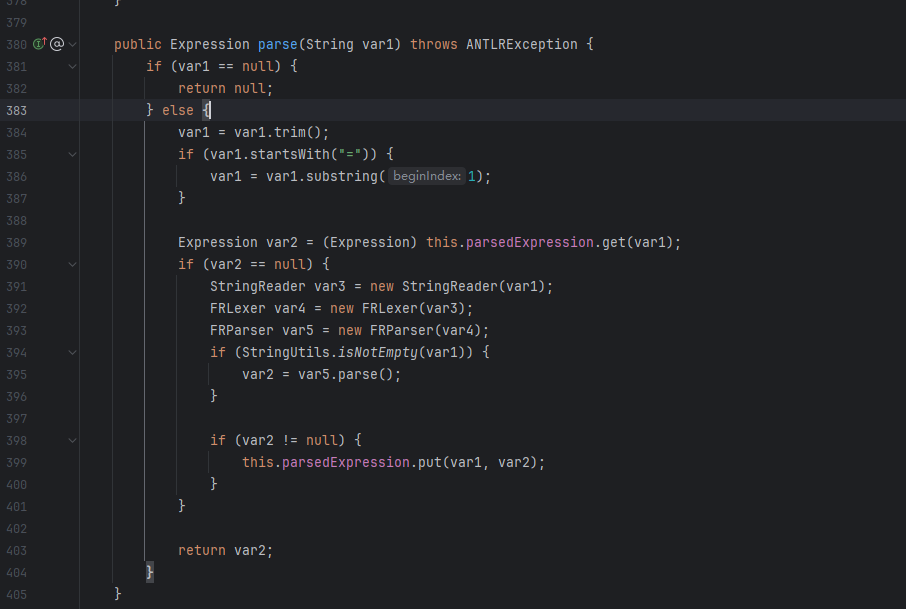The image size is (906, 609).
Task: Click the parsedExpression field on line 389
Action: click(530, 243)
